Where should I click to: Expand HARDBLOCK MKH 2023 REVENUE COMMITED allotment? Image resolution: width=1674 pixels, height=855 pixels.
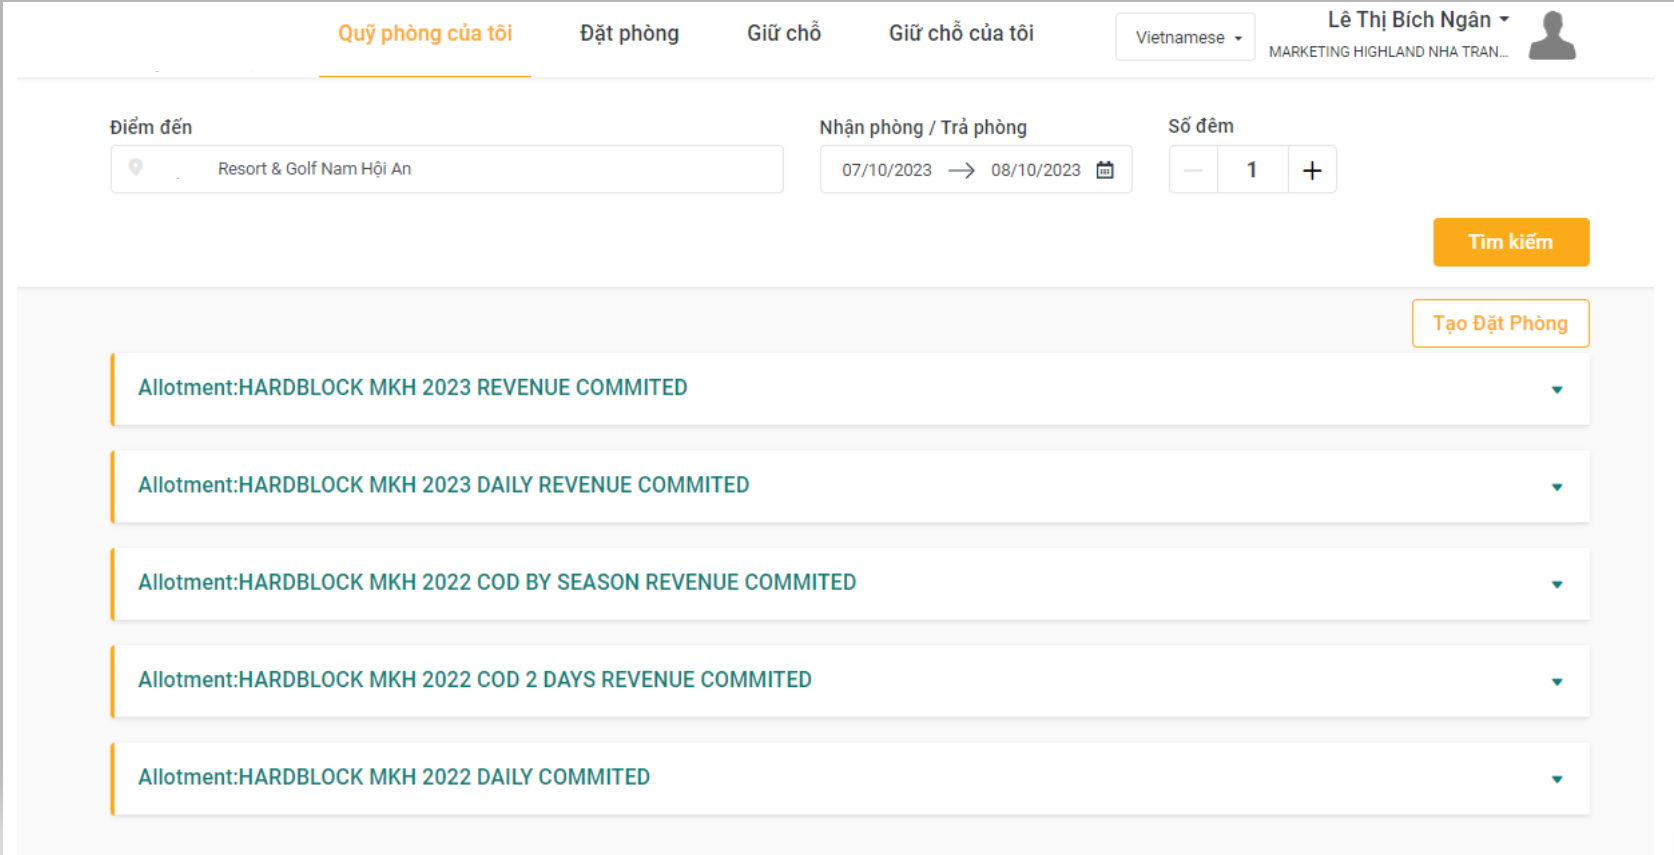[1556, 390]
